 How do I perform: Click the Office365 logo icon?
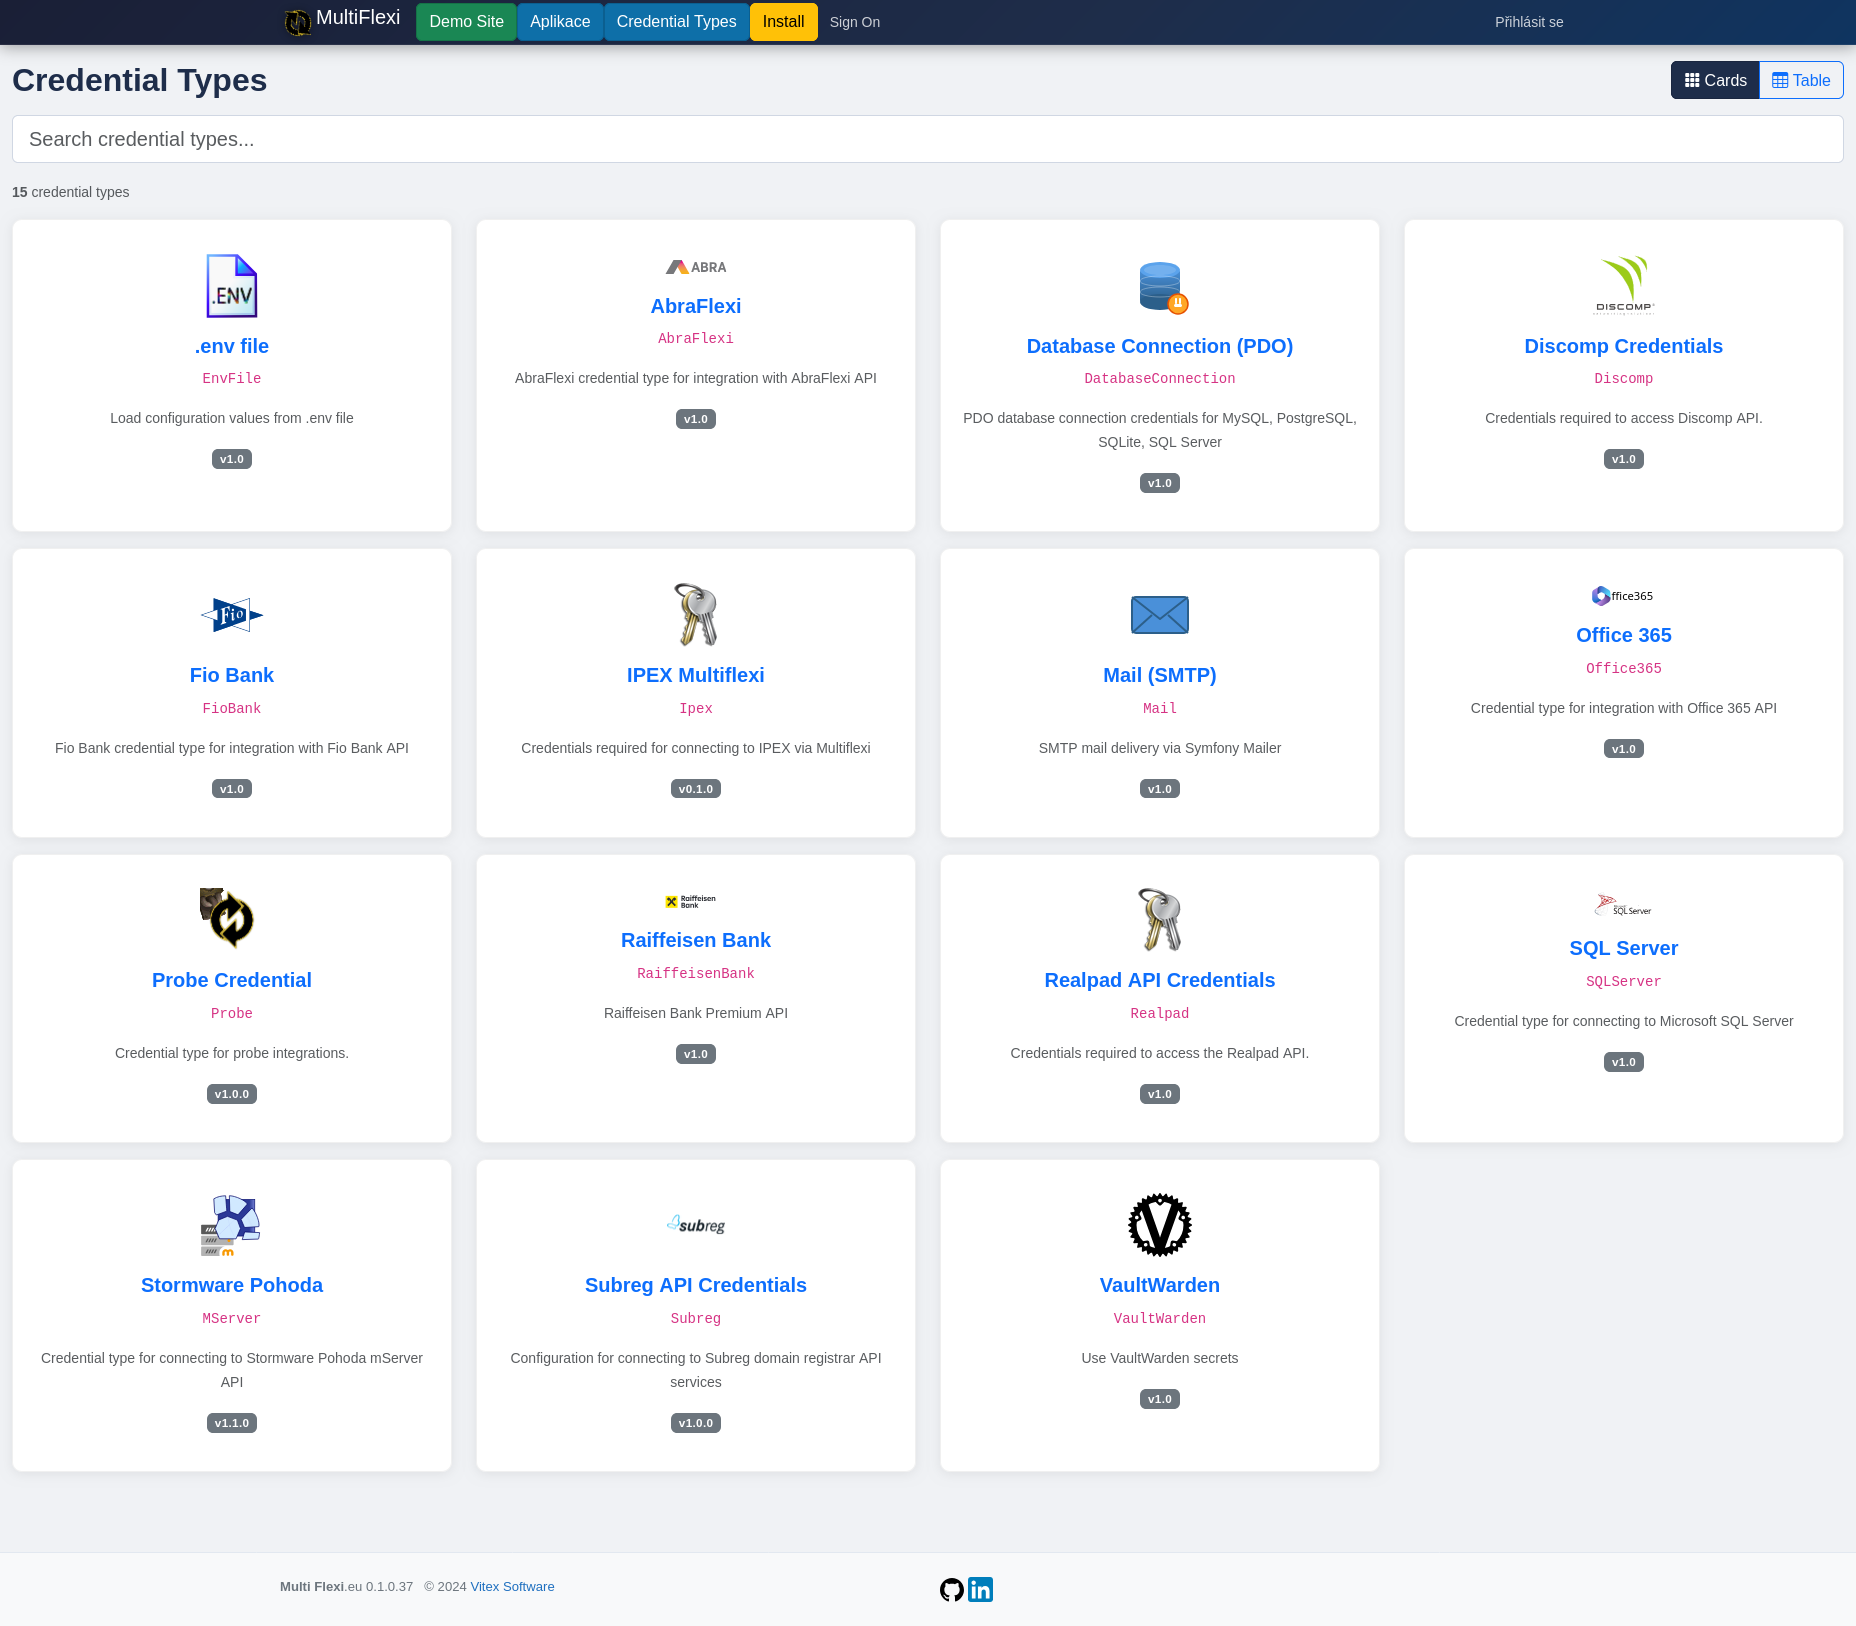(x=1624, y=596)
